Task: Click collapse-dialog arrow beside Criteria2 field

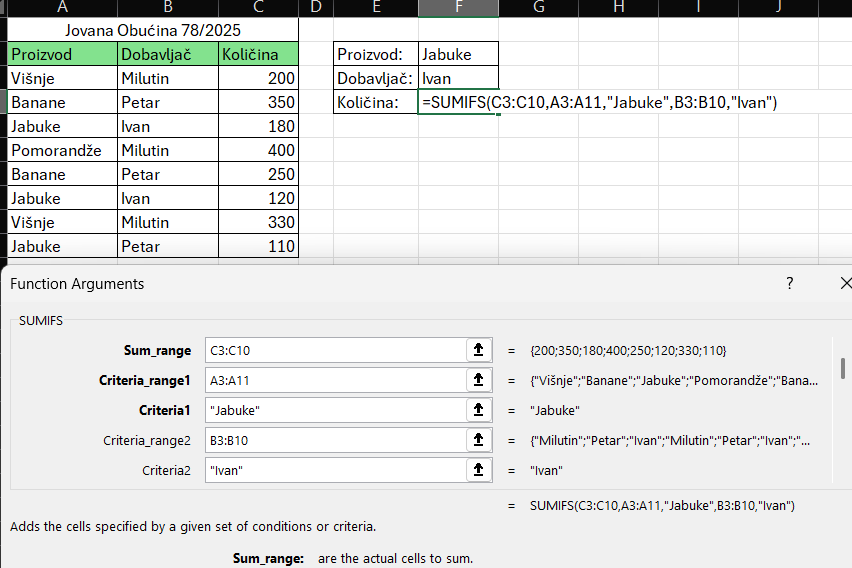Action: click(x=478, y=470)
